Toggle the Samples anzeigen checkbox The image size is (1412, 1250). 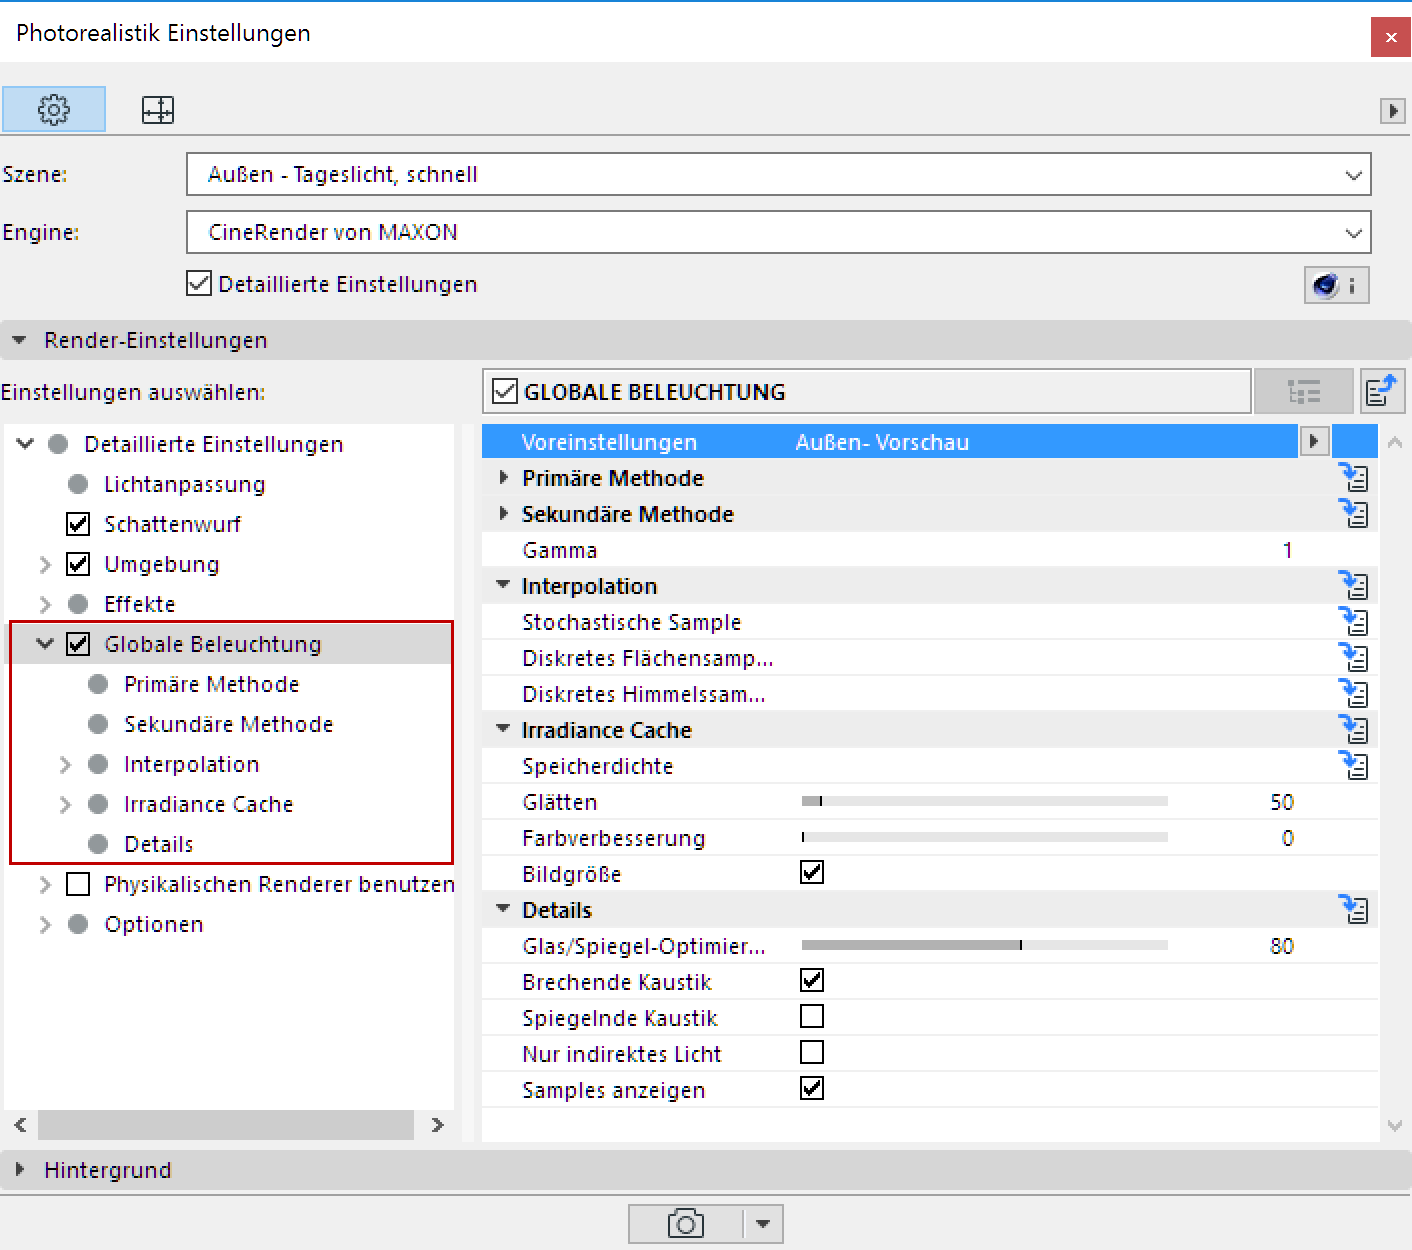pyautogui.click(x=812, y=1089)
